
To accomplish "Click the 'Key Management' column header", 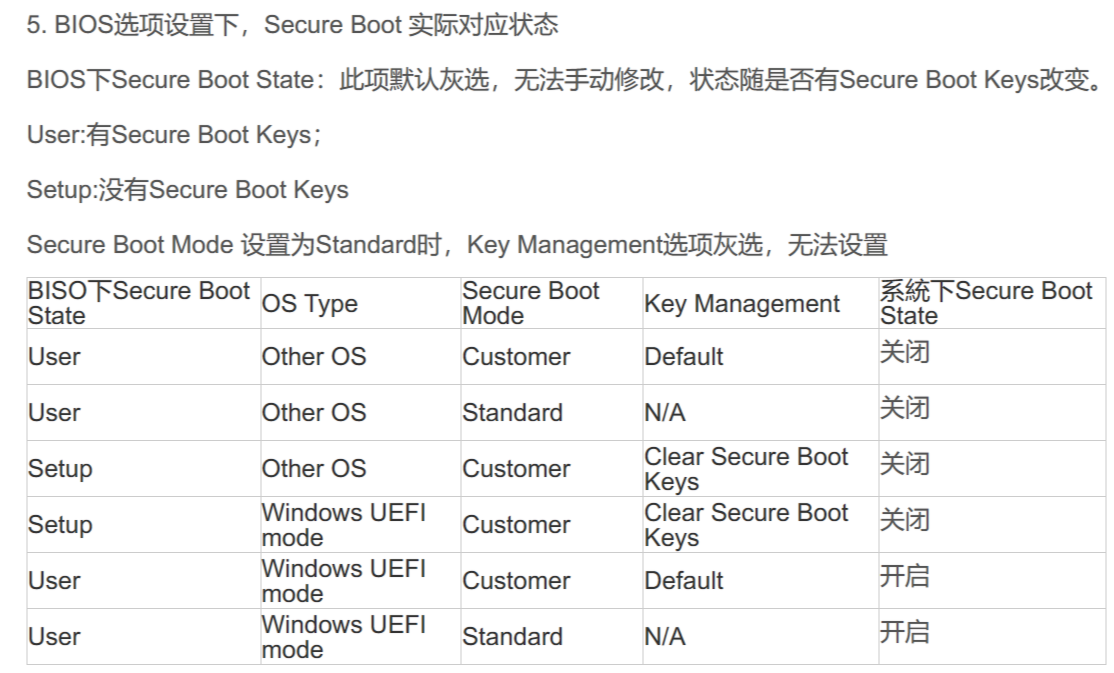I will [x=742, y=303].
